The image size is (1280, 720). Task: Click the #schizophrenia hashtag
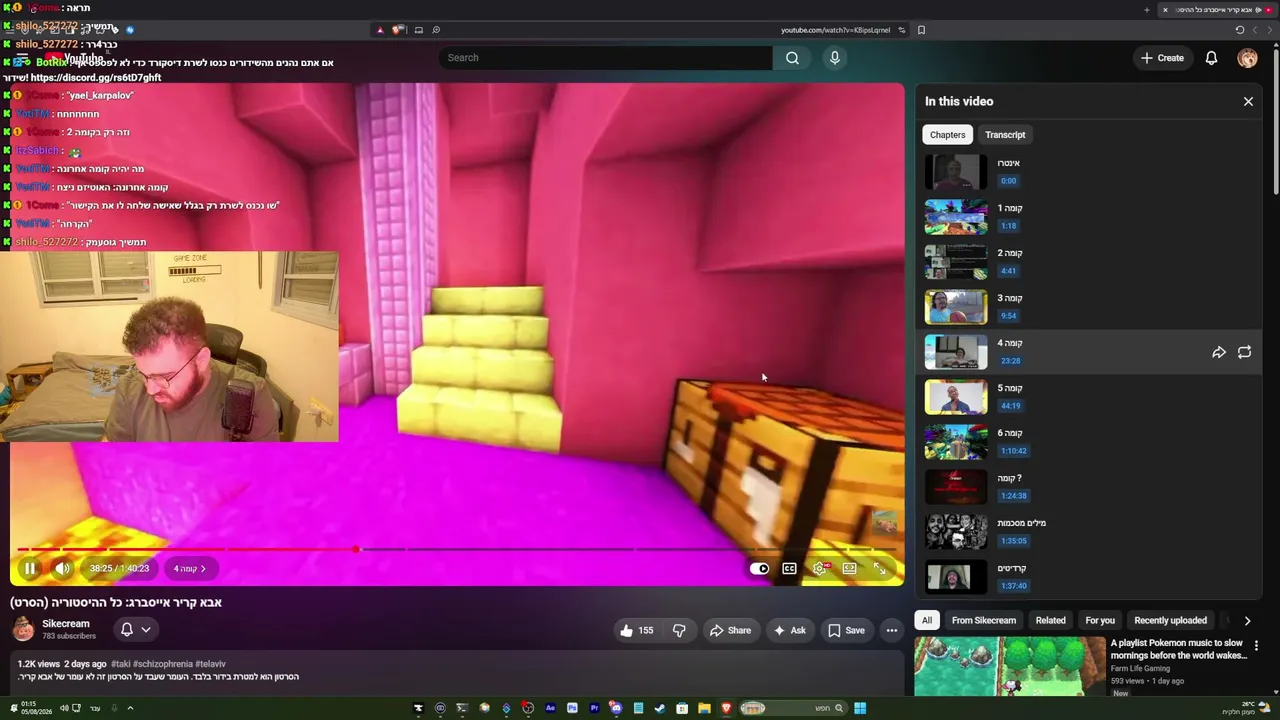click(x=163, y=664)
